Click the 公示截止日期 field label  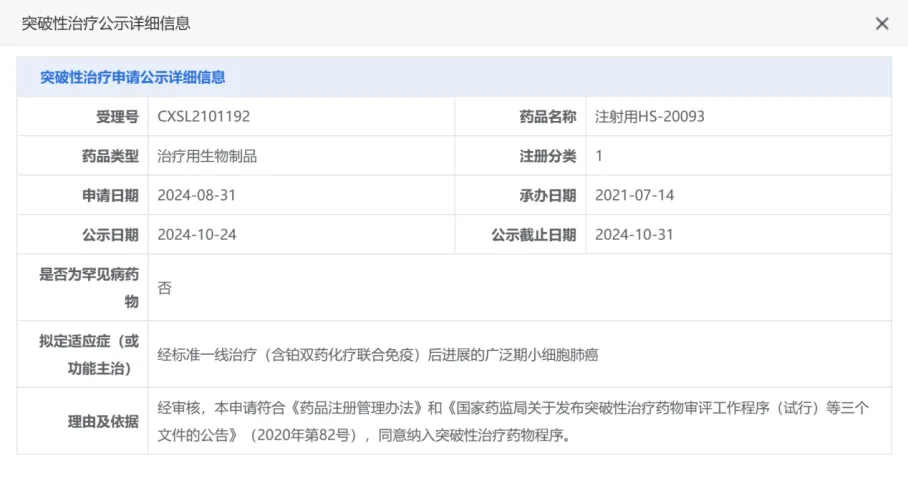[x=533, y=235]
